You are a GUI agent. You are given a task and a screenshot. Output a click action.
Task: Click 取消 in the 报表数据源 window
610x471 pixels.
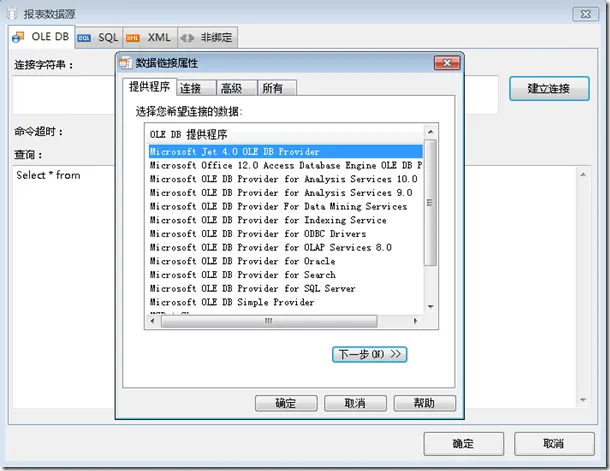tap(554, 444)
